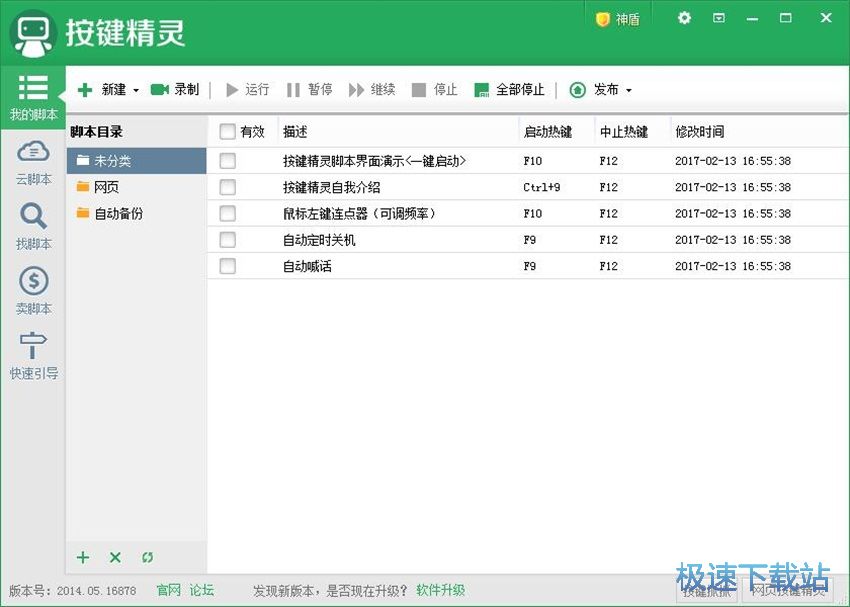Check the box for 自动喊话

click(x=227, y=266)
